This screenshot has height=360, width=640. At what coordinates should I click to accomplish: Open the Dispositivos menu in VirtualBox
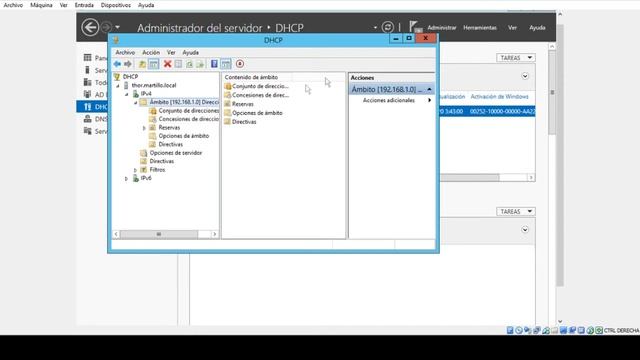pyautogui.click(x=116, y=5)
